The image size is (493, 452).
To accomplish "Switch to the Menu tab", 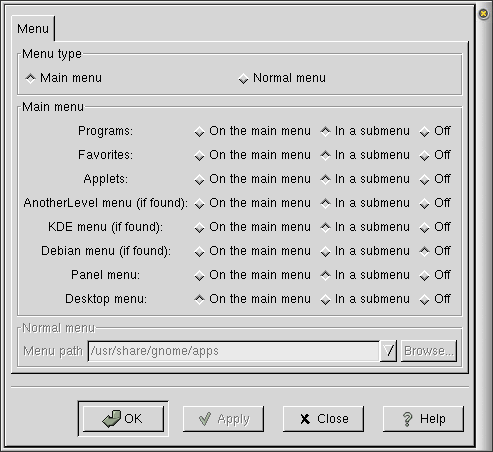I will tap(33, 29).
